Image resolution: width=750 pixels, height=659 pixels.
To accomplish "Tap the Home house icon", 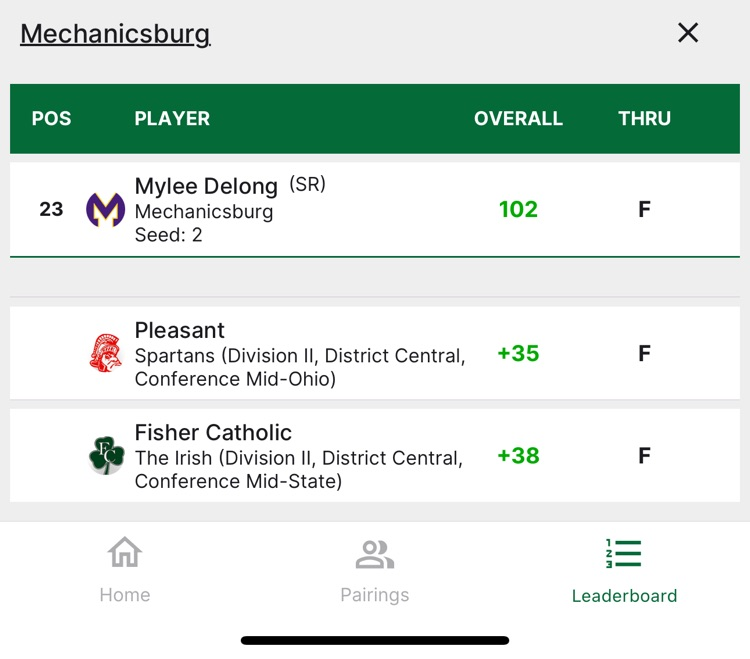I will 125,552.
